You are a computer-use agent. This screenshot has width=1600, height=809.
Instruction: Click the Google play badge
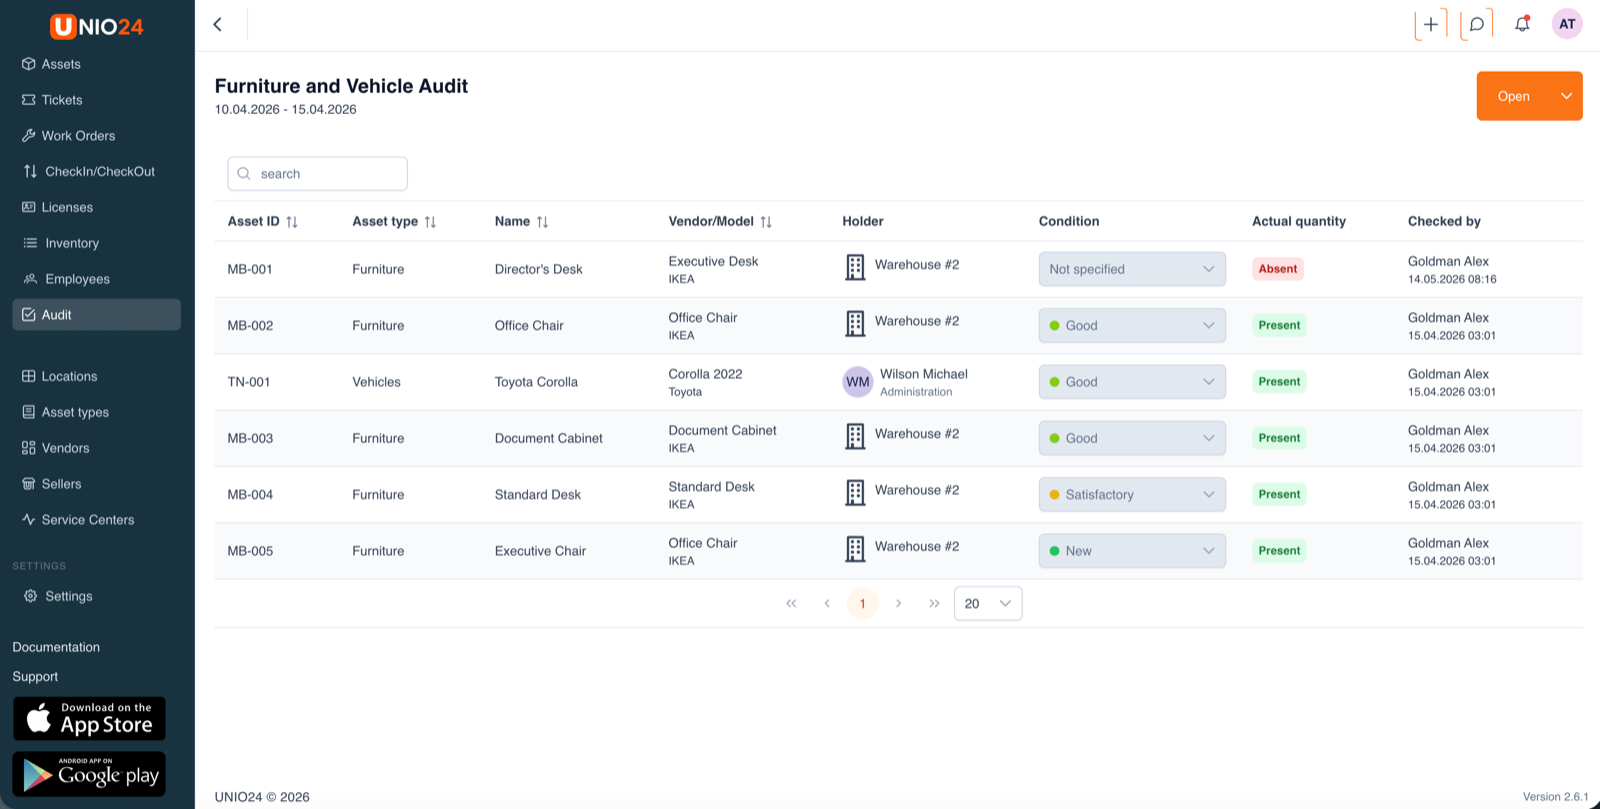click(x=89, y=774)
